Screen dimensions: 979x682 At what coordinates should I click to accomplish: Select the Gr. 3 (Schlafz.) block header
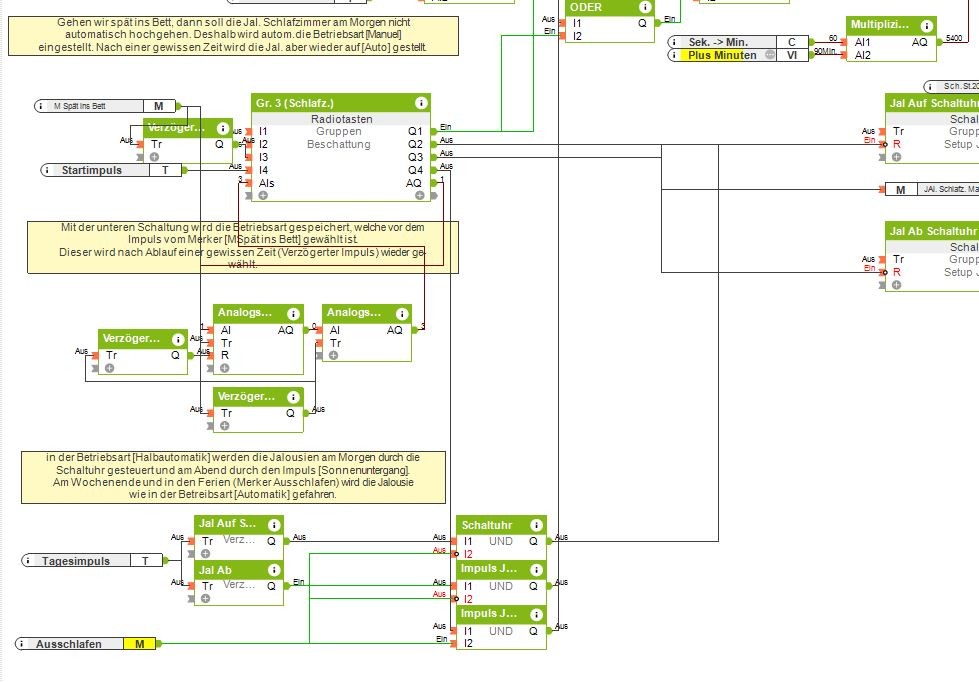[x=341, y=103]
